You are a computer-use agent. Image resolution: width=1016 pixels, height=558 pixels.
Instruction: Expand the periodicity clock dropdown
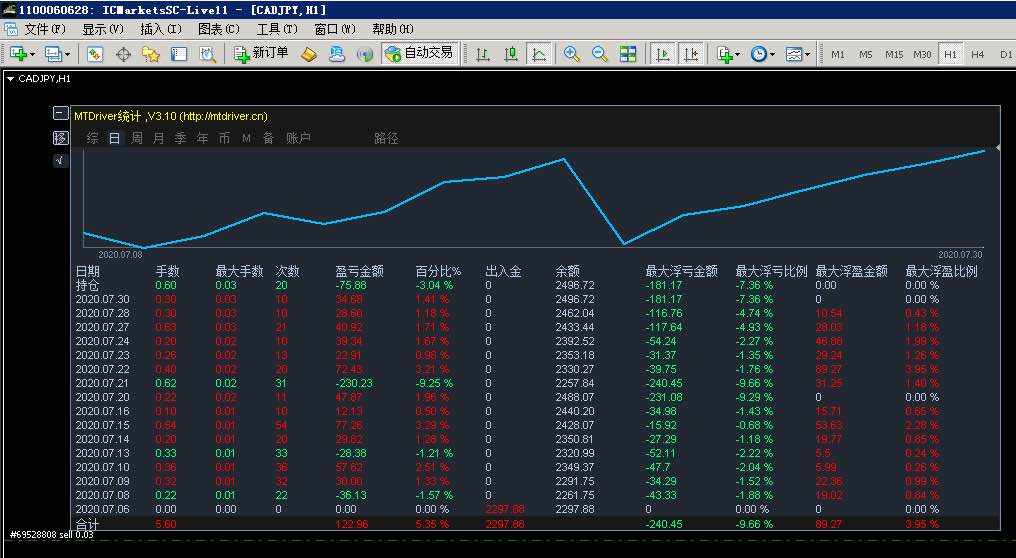click(762, 54)
